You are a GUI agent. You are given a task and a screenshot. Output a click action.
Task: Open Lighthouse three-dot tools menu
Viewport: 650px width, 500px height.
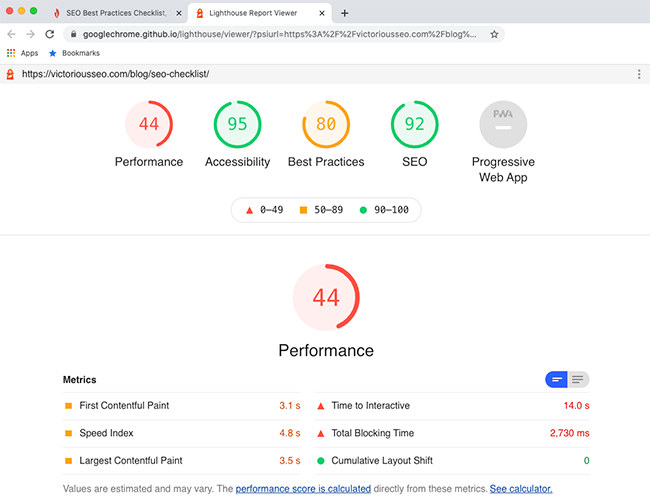tap(639, 74)
